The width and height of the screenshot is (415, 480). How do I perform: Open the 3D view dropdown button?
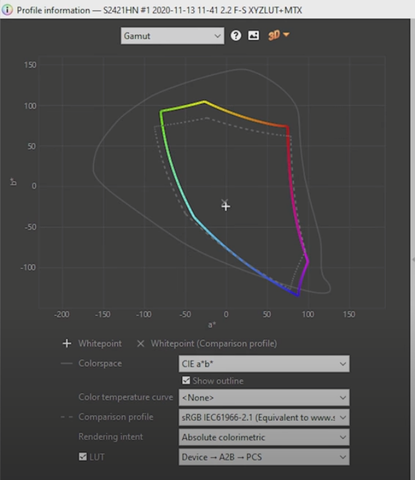click(279, 35)
